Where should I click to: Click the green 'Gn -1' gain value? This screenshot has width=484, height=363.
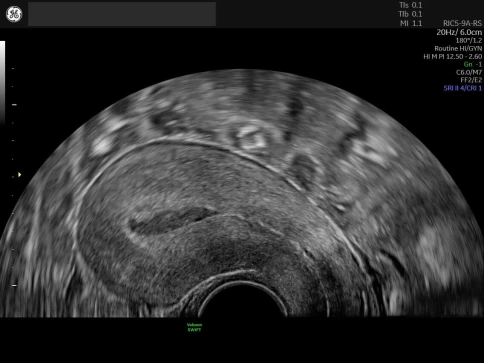[x=473, y=64]
